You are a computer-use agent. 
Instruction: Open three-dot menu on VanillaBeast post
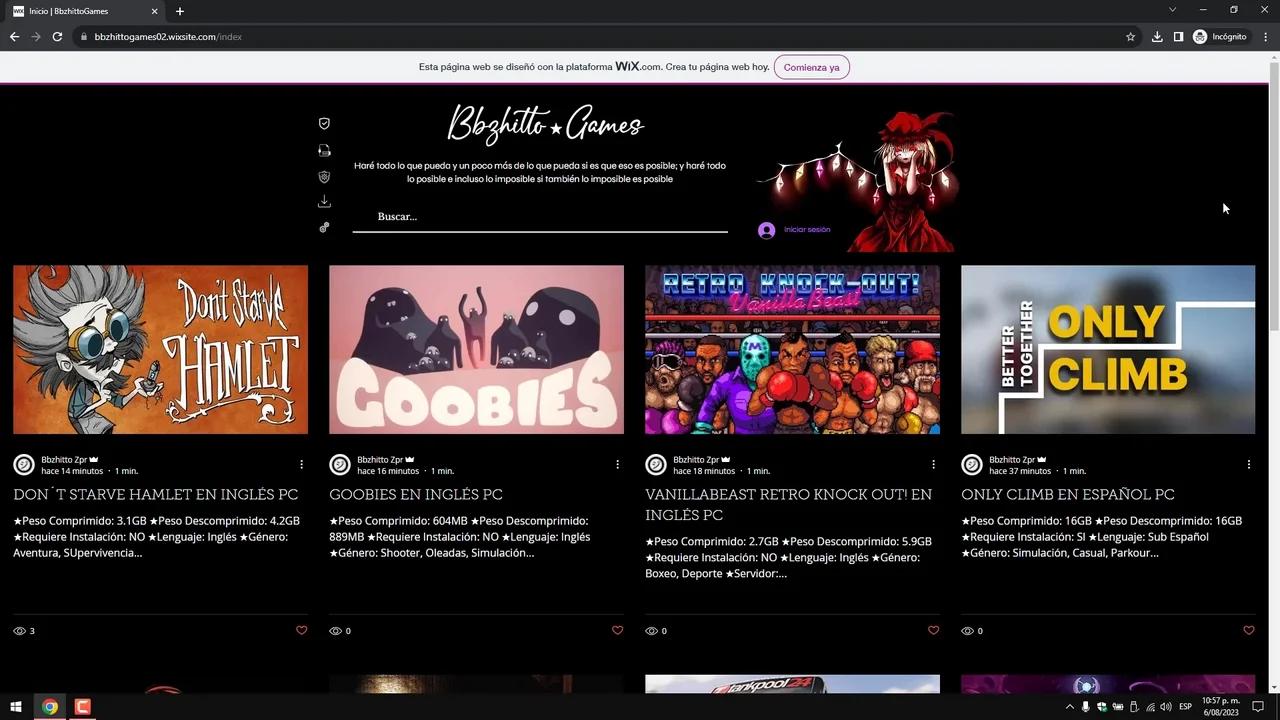[933, 464]
